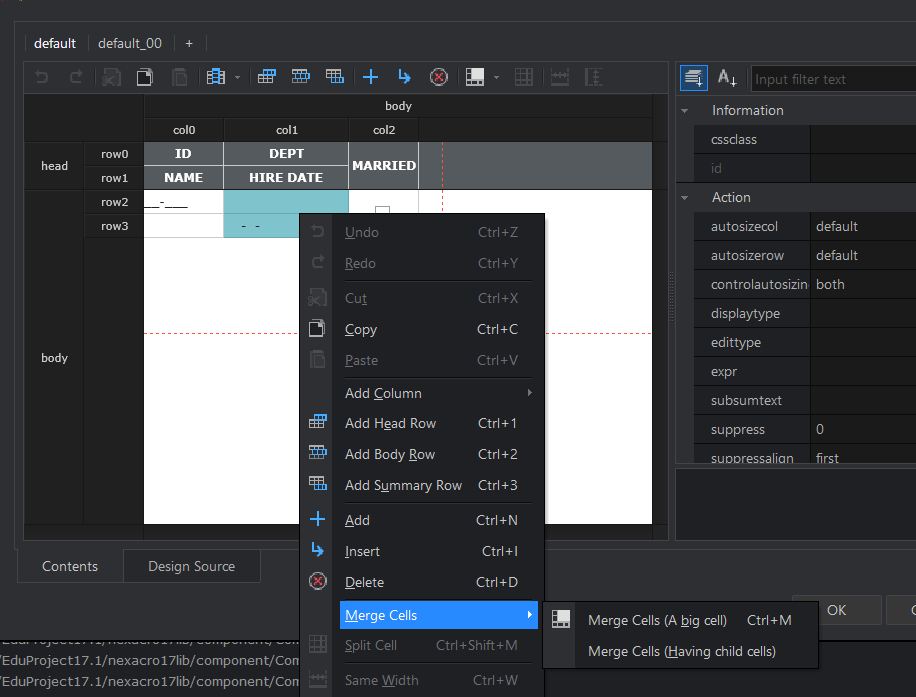Open the Add Column dropdown arrow in the toolbar
This screenshot has height=697, width=916.
[237, 77]
